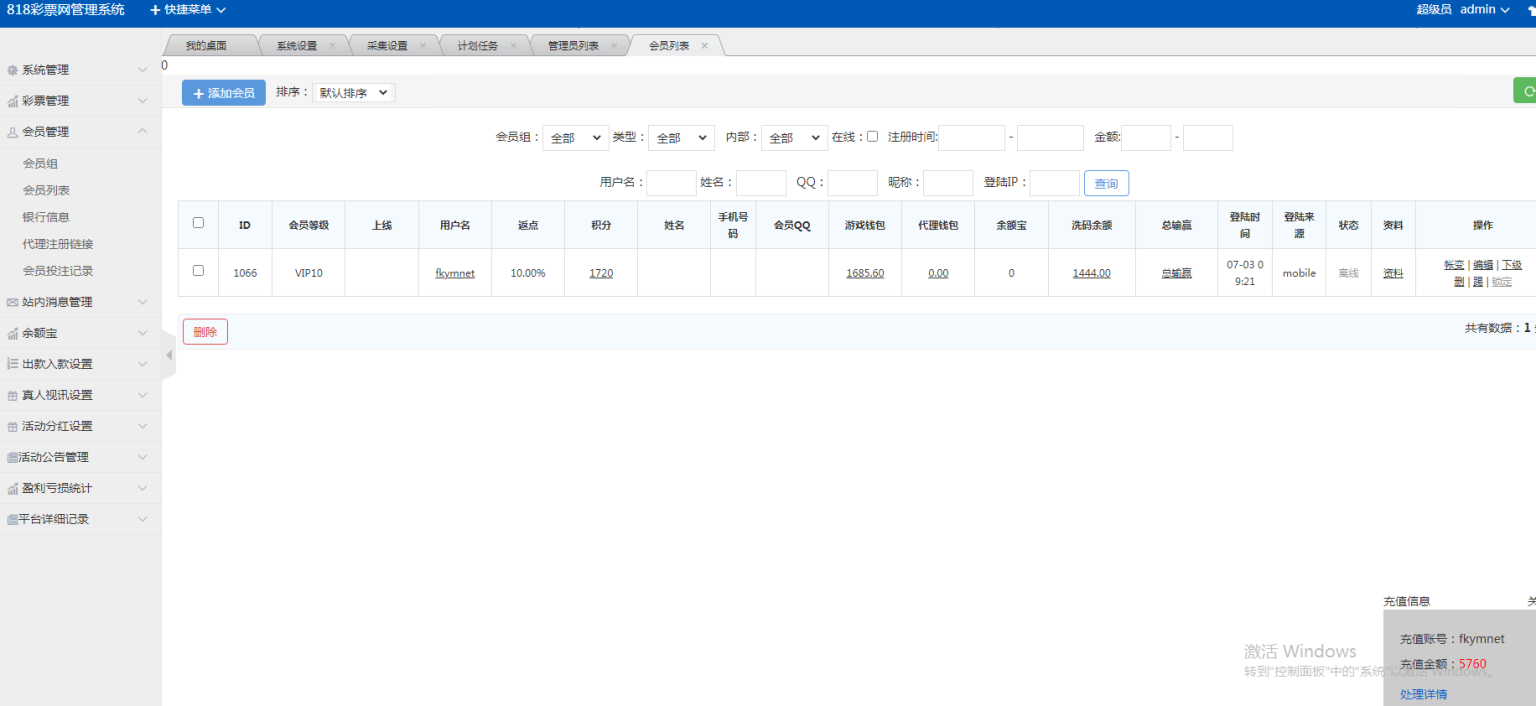Toggle the select-all checkbox in table header

197,224
